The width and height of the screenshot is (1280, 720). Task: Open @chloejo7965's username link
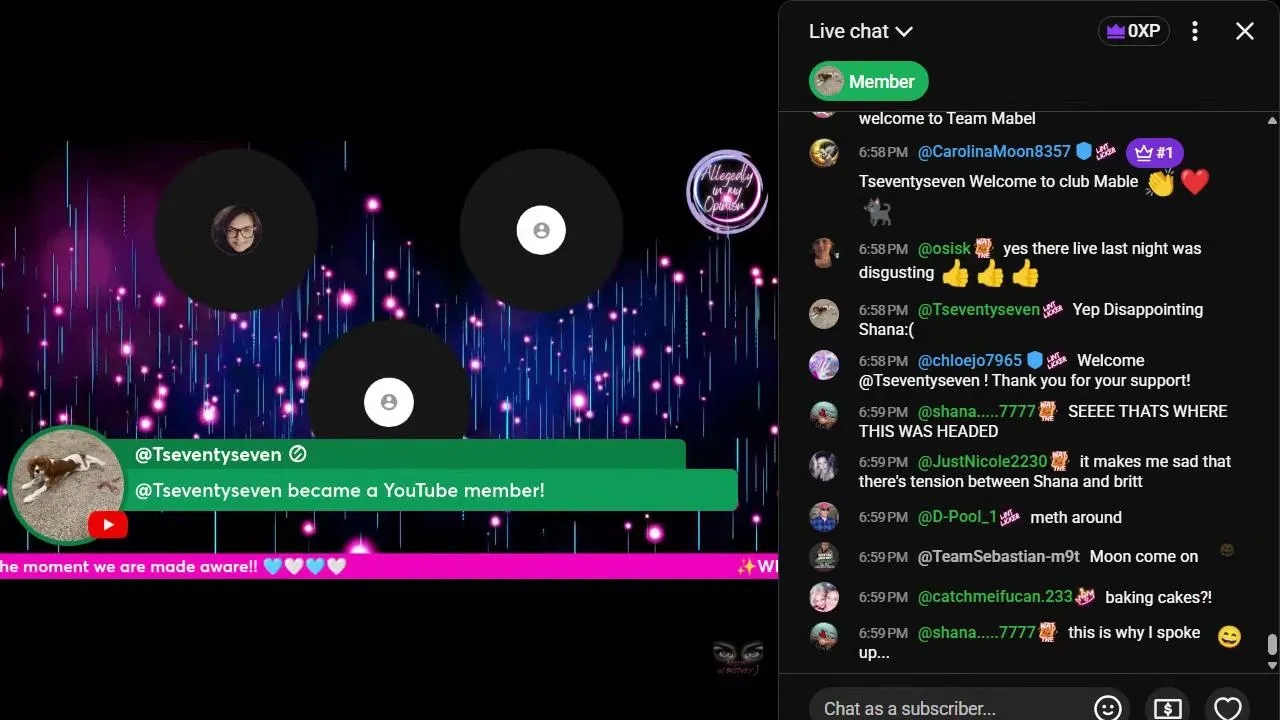(970, 360)
